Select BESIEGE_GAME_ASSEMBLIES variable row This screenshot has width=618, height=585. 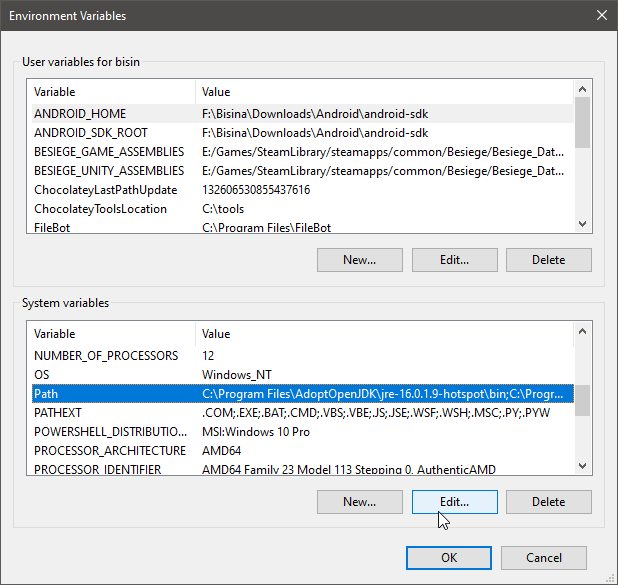click(x=302, y=152)
